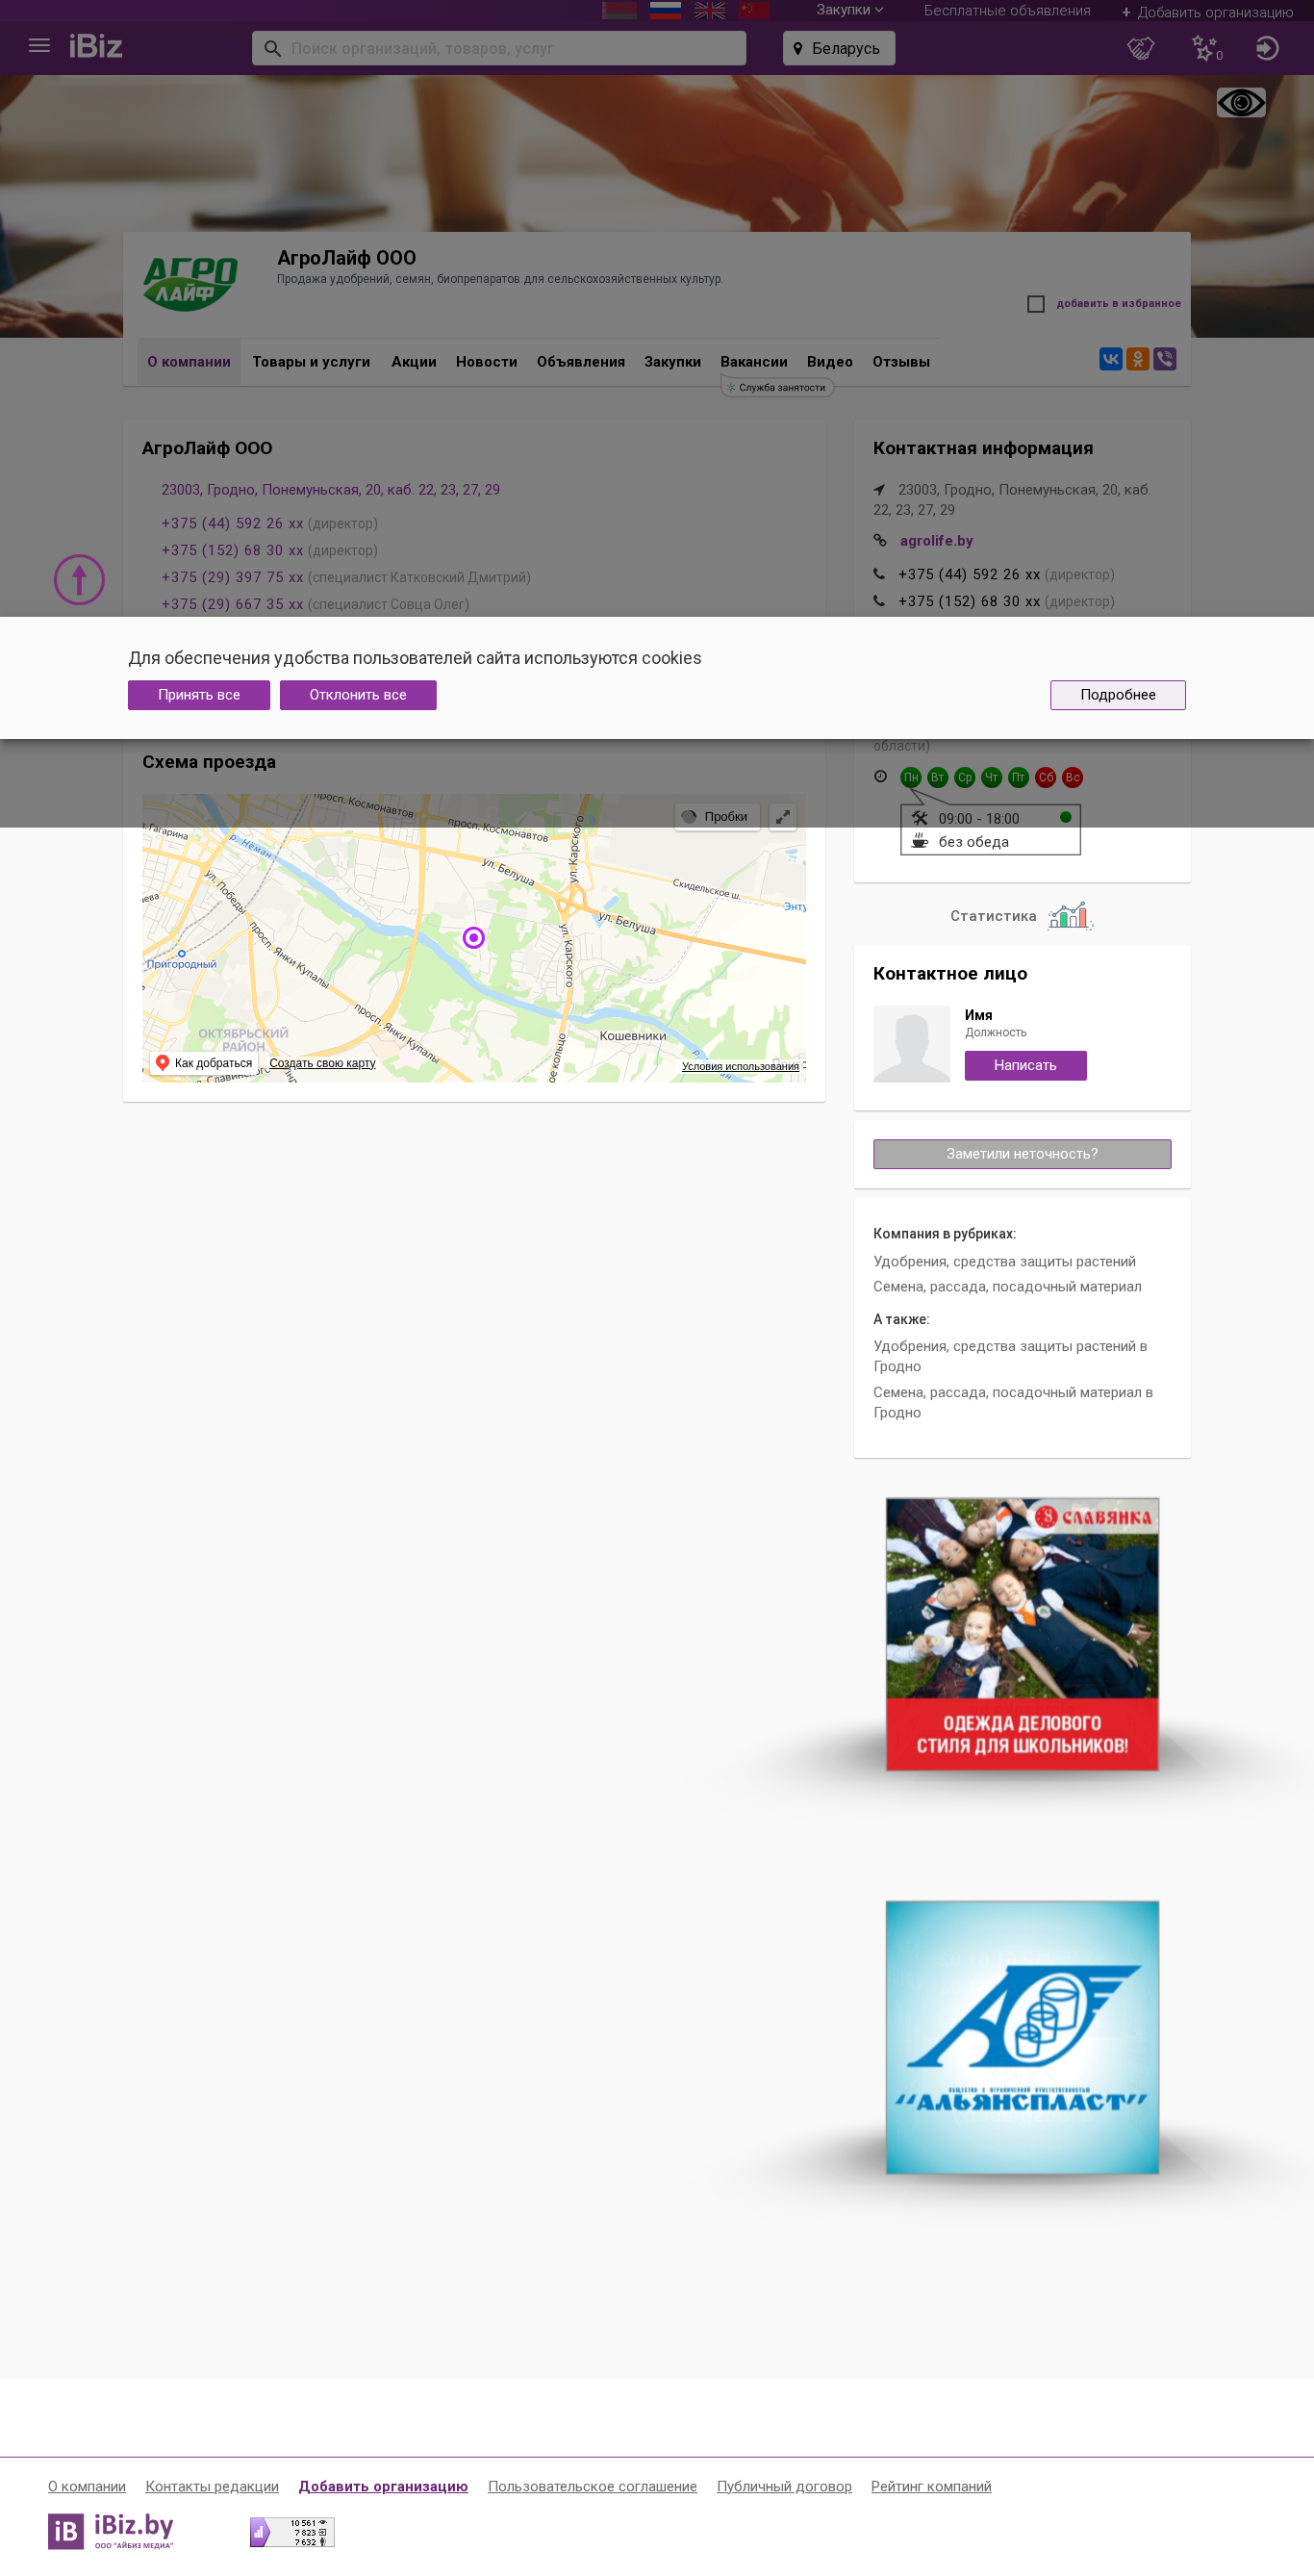
Task: Check the добавить в избранное checkbox
Action: pyautogui.click(x=1036, y=304)
